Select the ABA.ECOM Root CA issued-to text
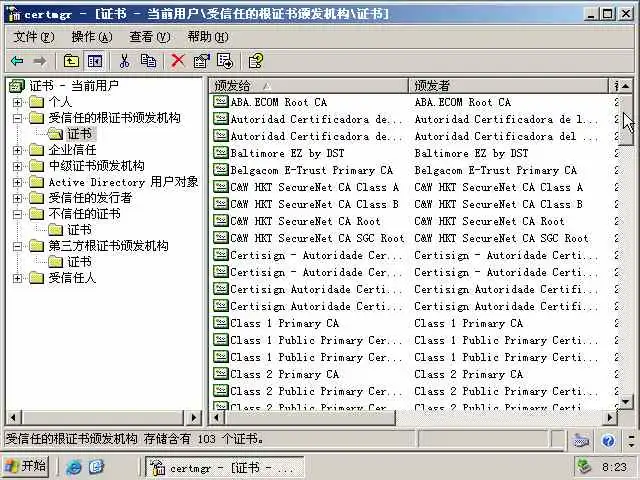The width and height of the screenshot is (640, 480). point(279,102)
